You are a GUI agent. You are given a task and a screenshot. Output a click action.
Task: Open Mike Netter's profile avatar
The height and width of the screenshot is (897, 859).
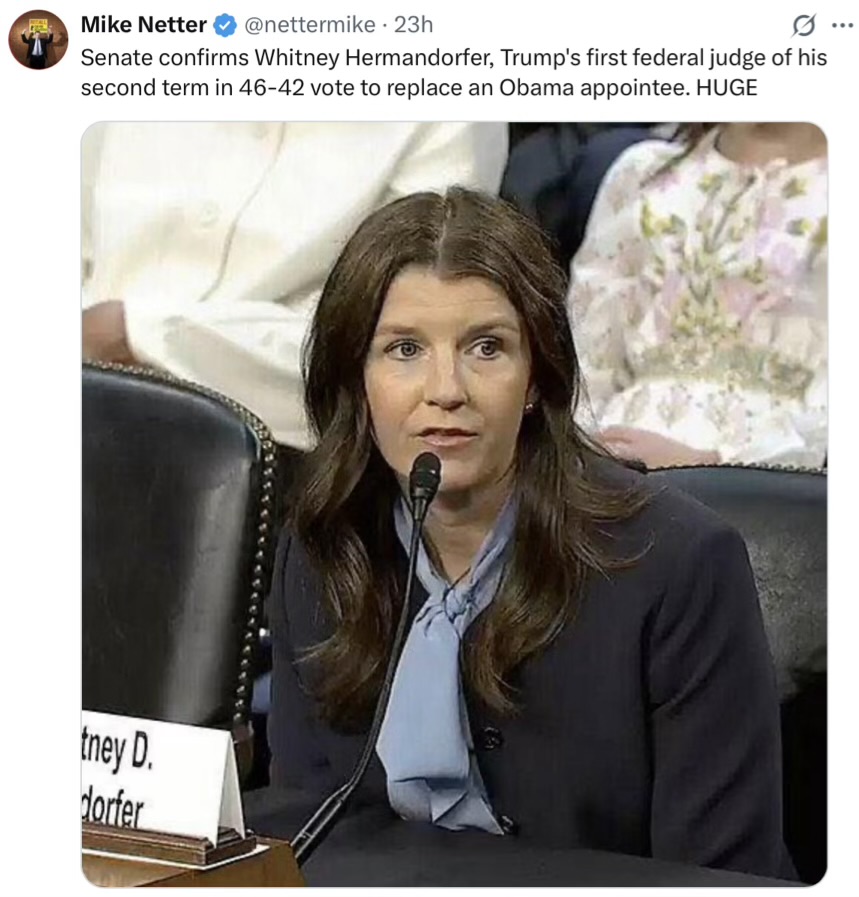38,39
